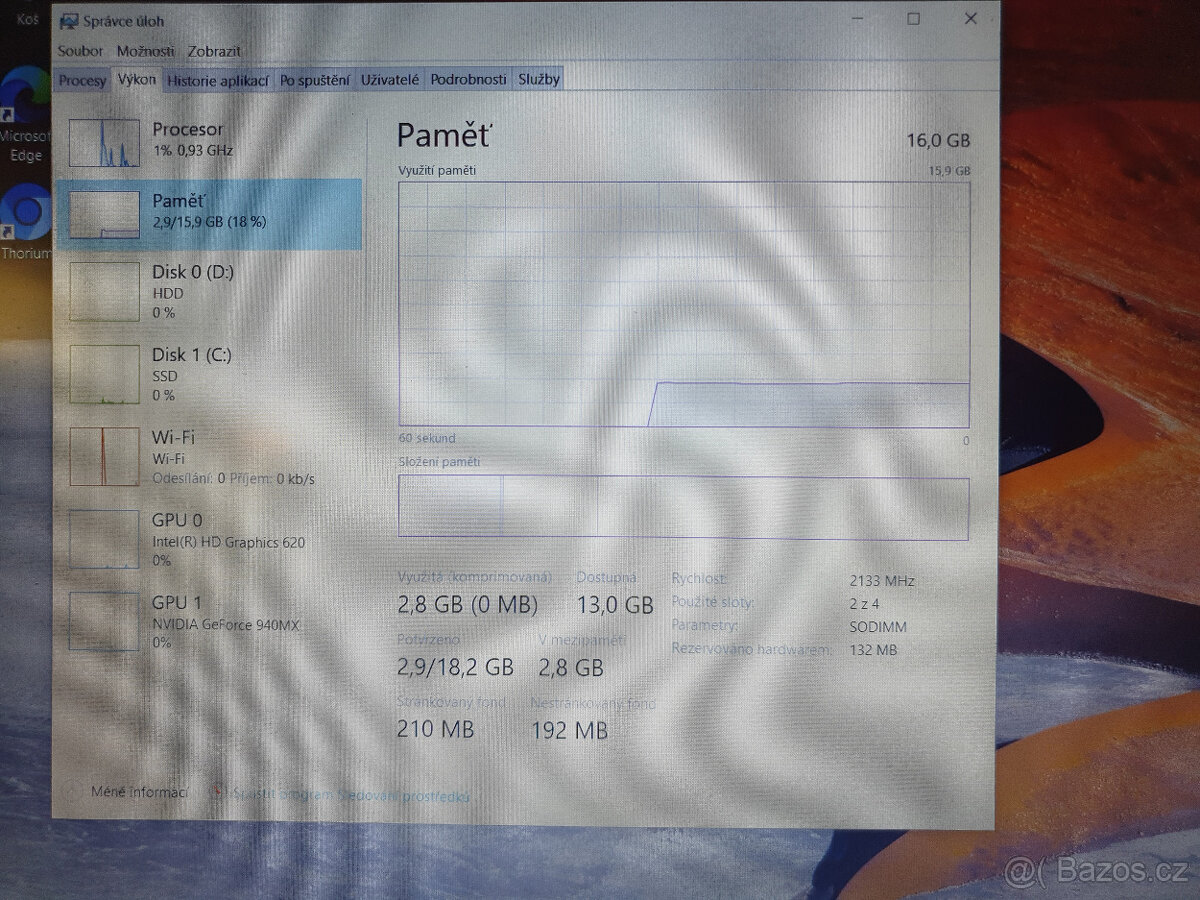Click the Složení paměti composition bar

pos(683,507)
